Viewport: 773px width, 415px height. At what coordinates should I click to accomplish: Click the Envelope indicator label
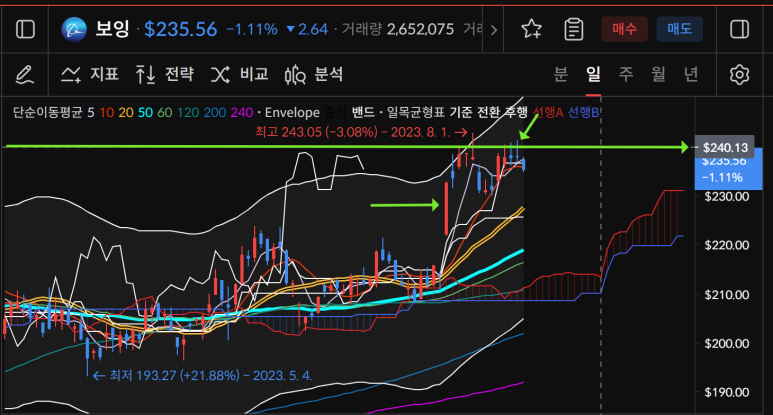point(292,112)
